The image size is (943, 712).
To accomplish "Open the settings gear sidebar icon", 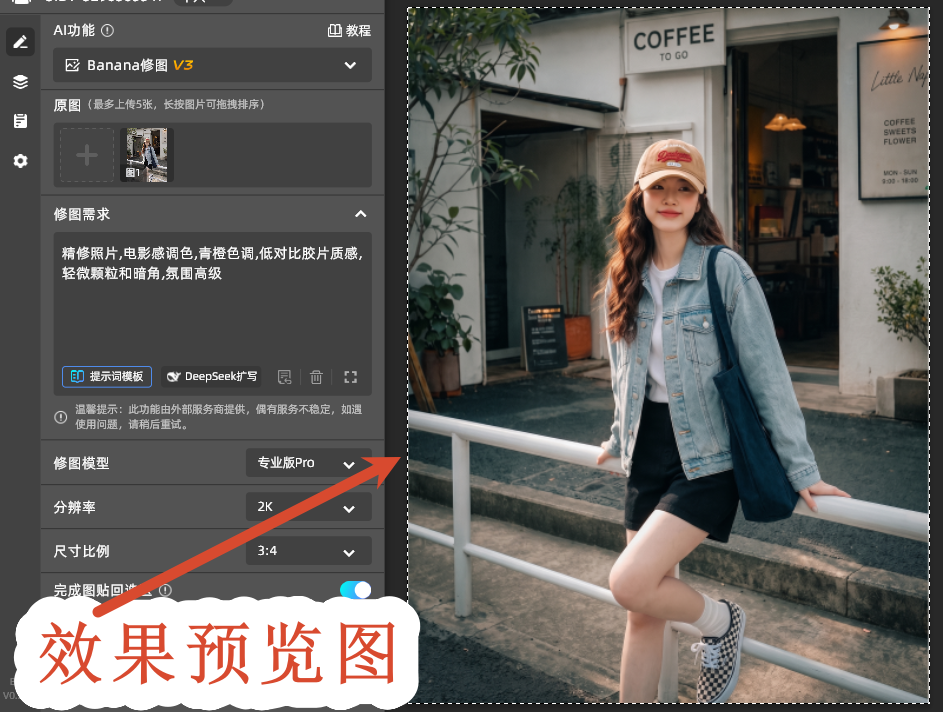I will [20, 161].
